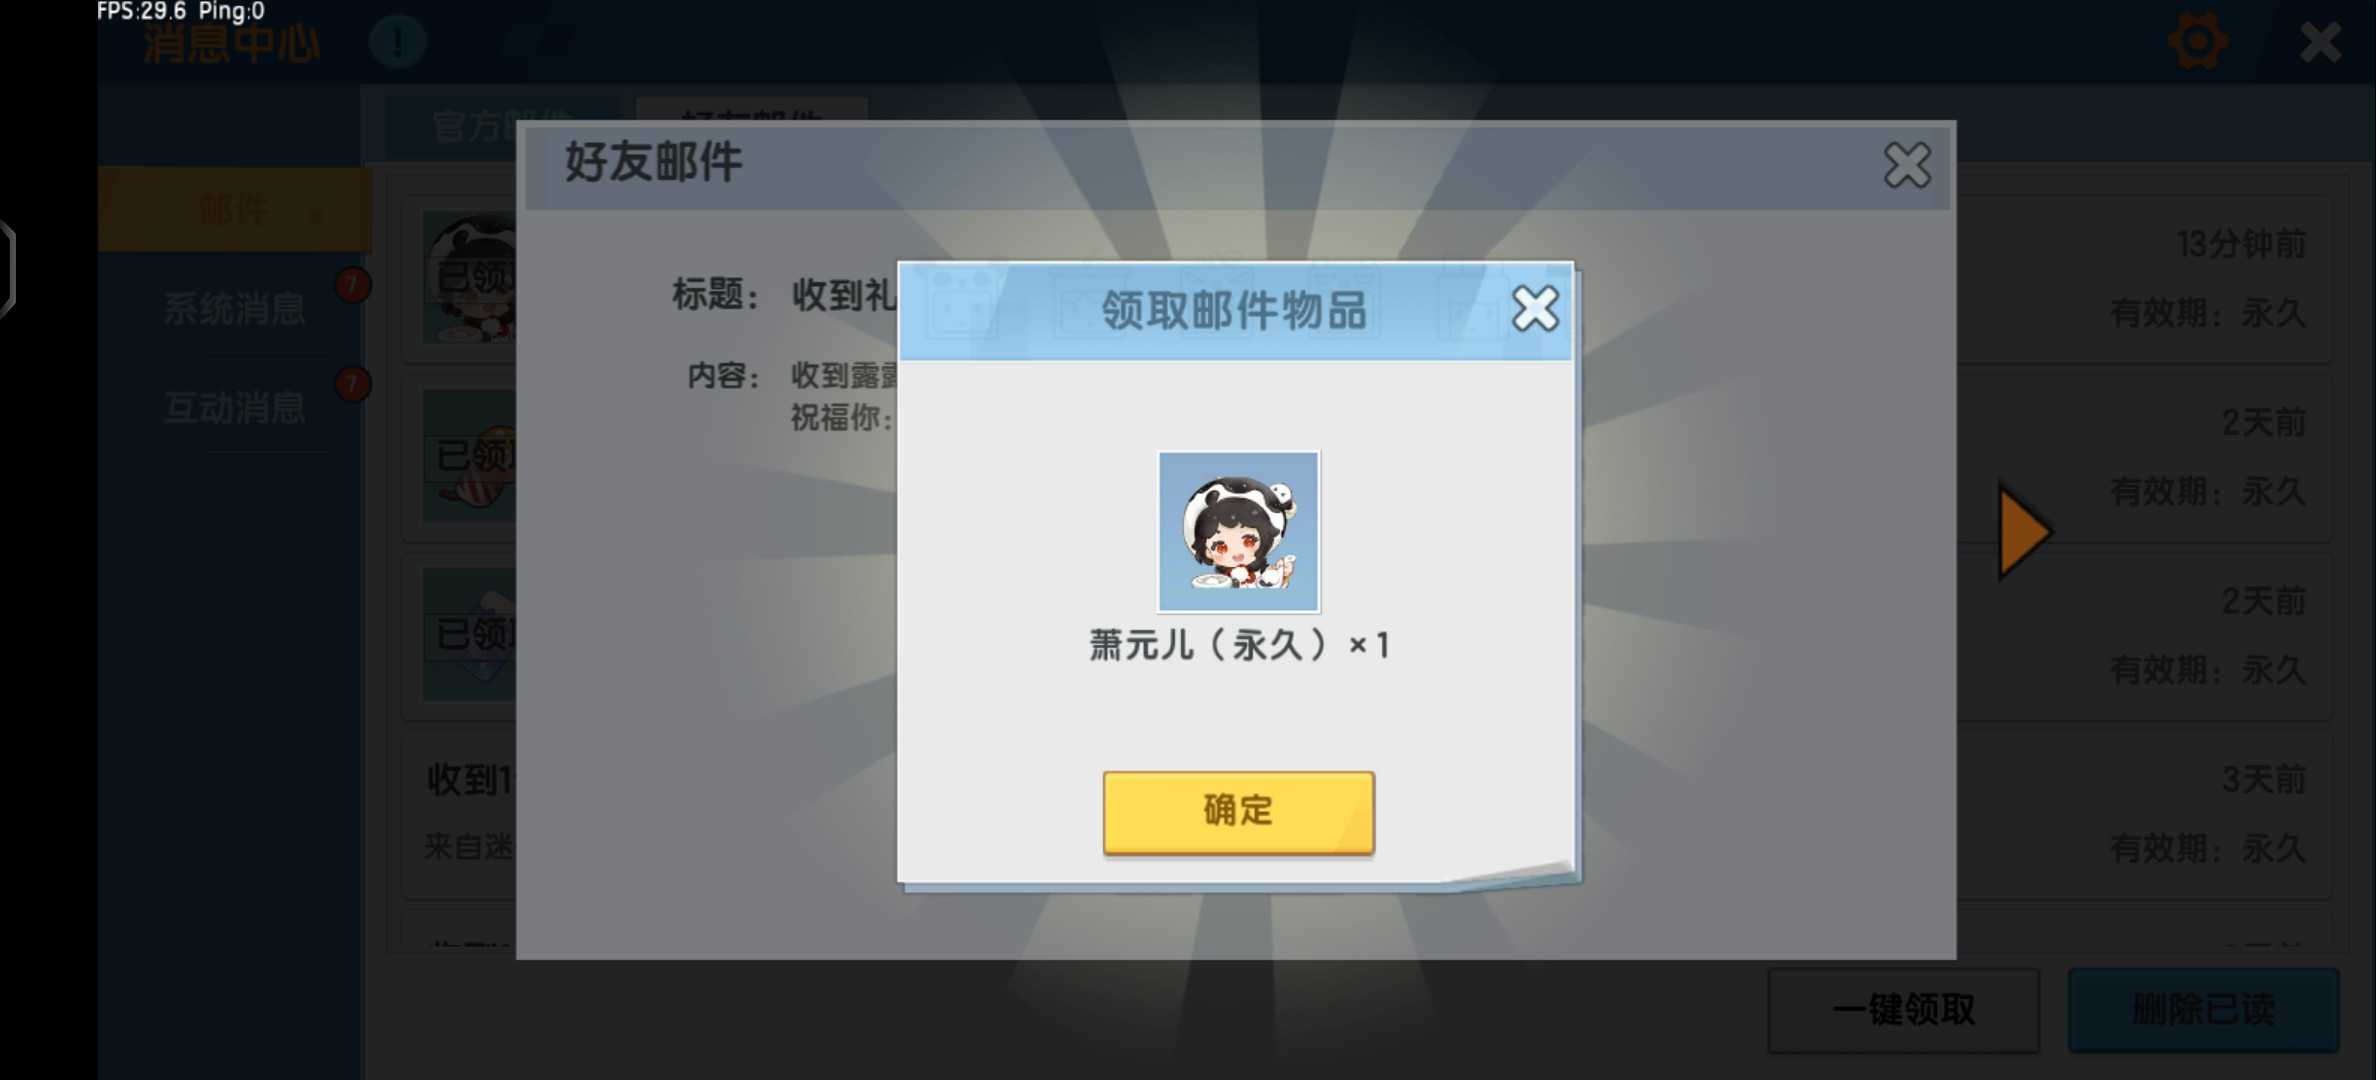The image size is (2376, 1080).
Task: Select the 互动消息 sidebar item
Action: click(234, 408)
